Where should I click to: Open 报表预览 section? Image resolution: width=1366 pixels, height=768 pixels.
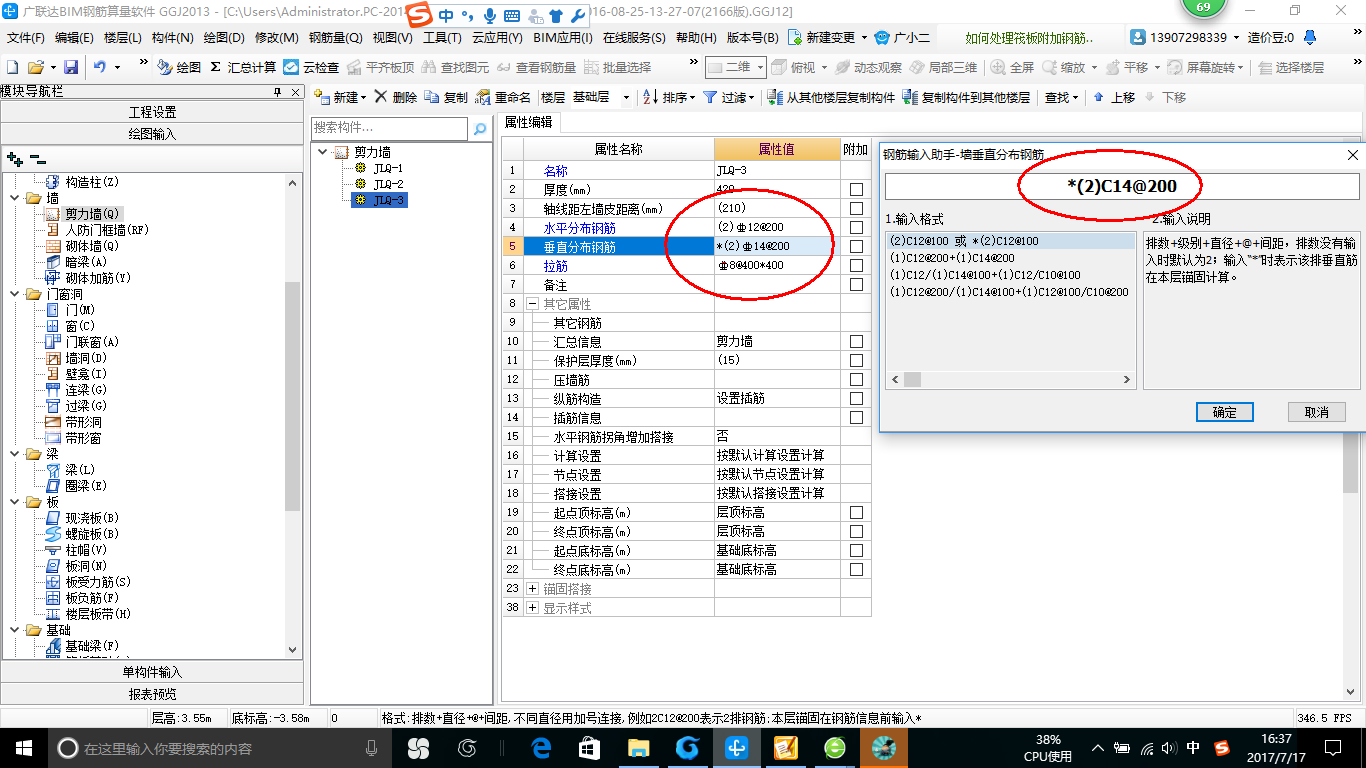tap(152, 694)
